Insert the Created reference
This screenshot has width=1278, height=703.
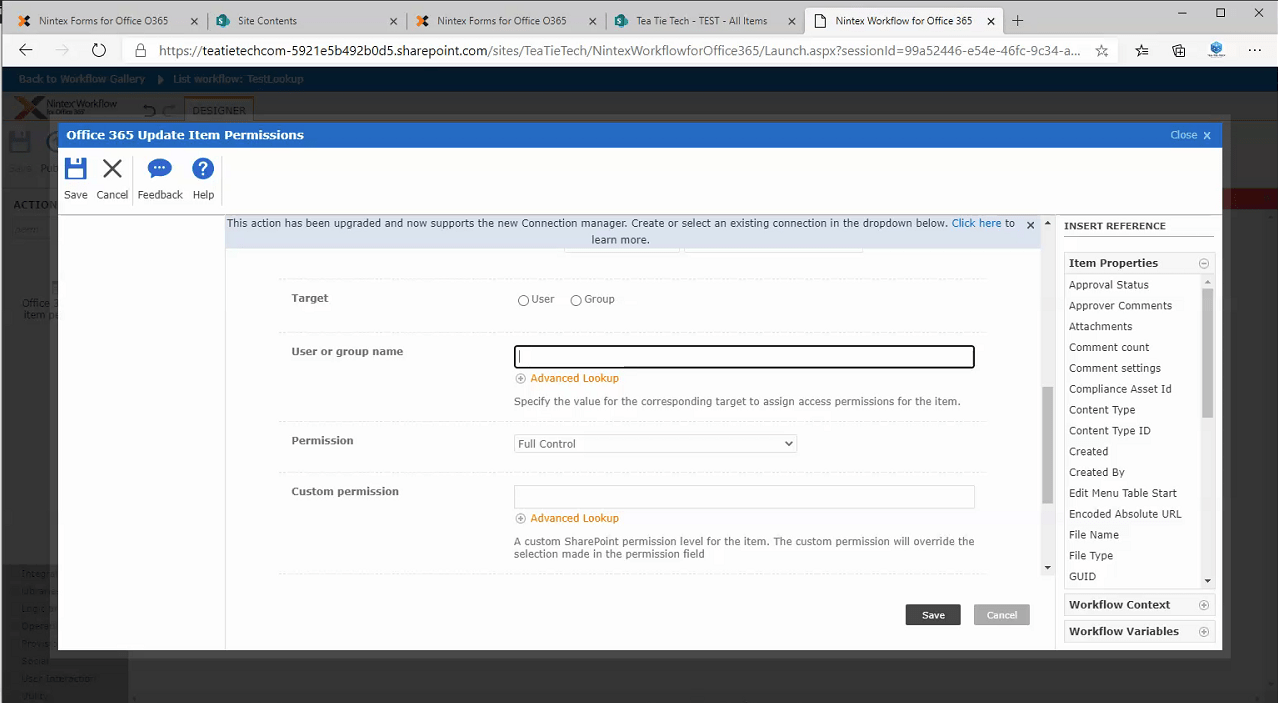coord(1088,452)
